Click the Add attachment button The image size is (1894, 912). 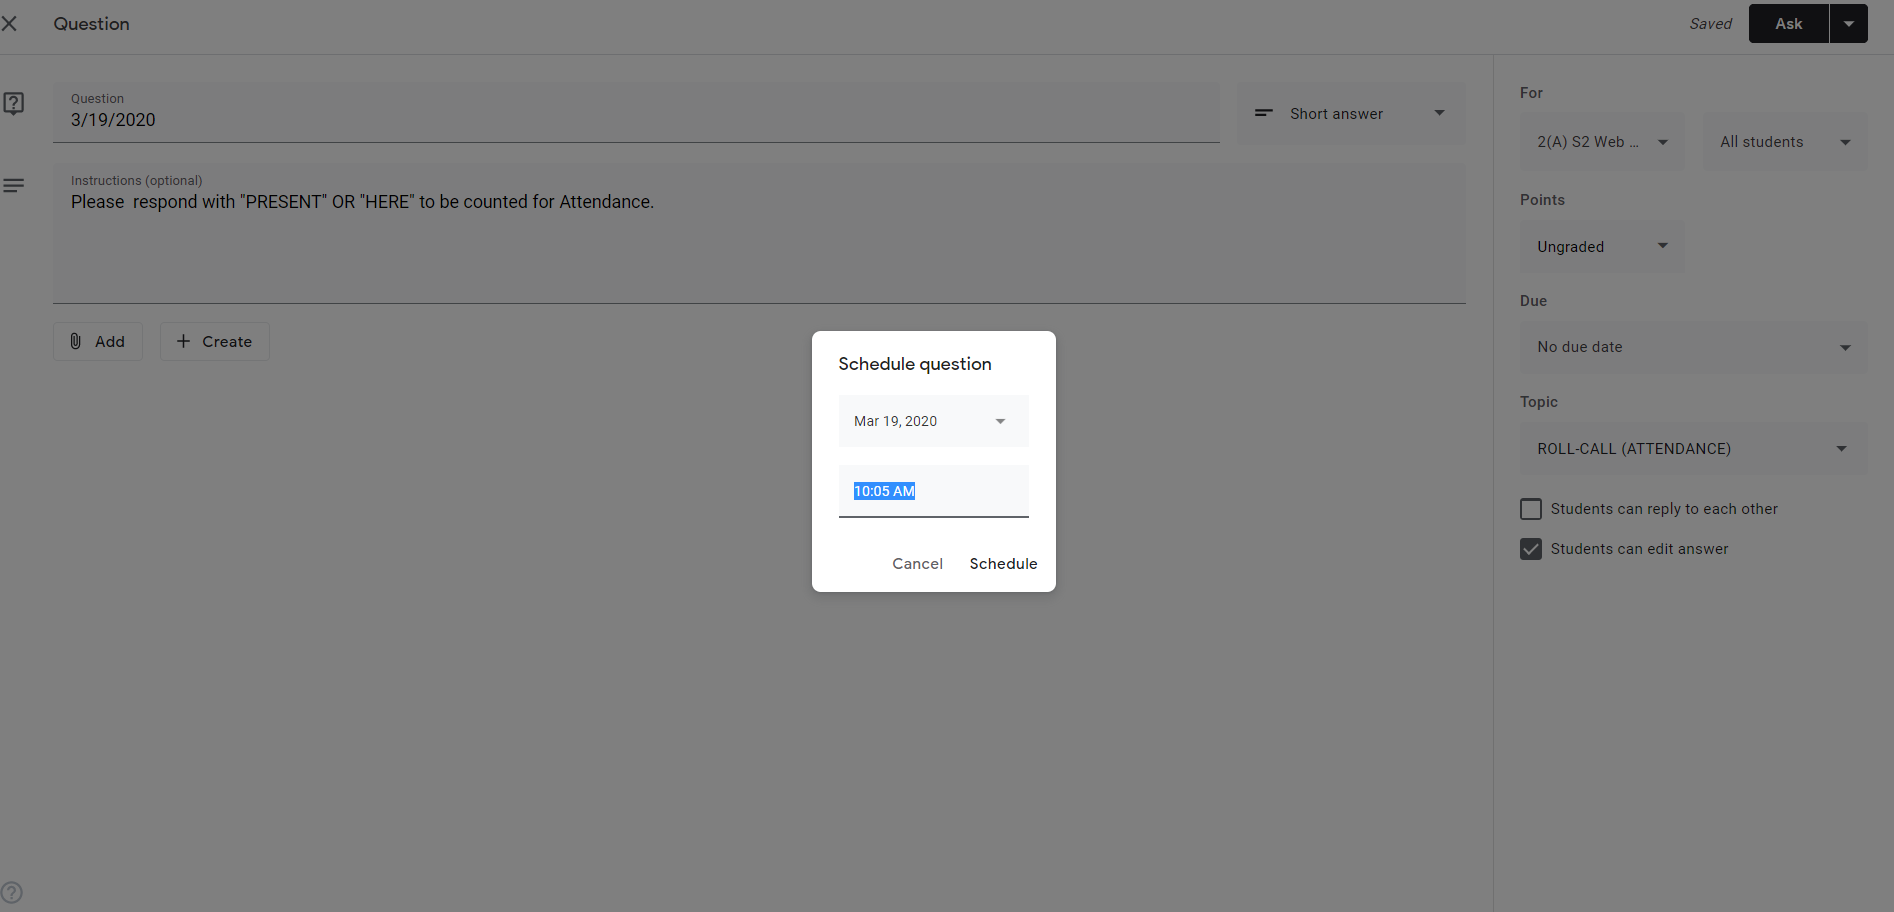pyautogui.click(x=98, y=342)
